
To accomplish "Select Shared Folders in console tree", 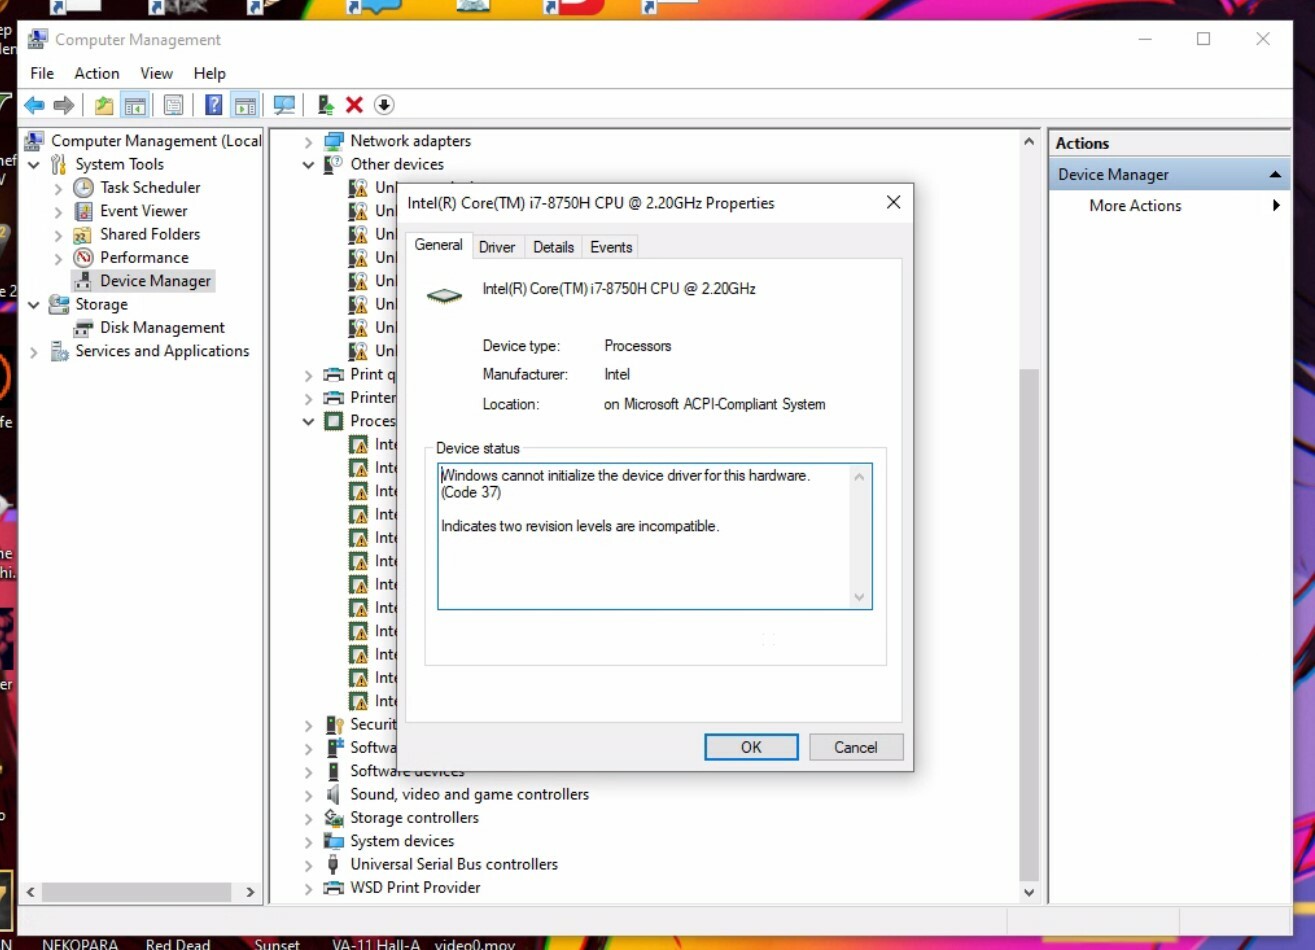I will point(150,234).
